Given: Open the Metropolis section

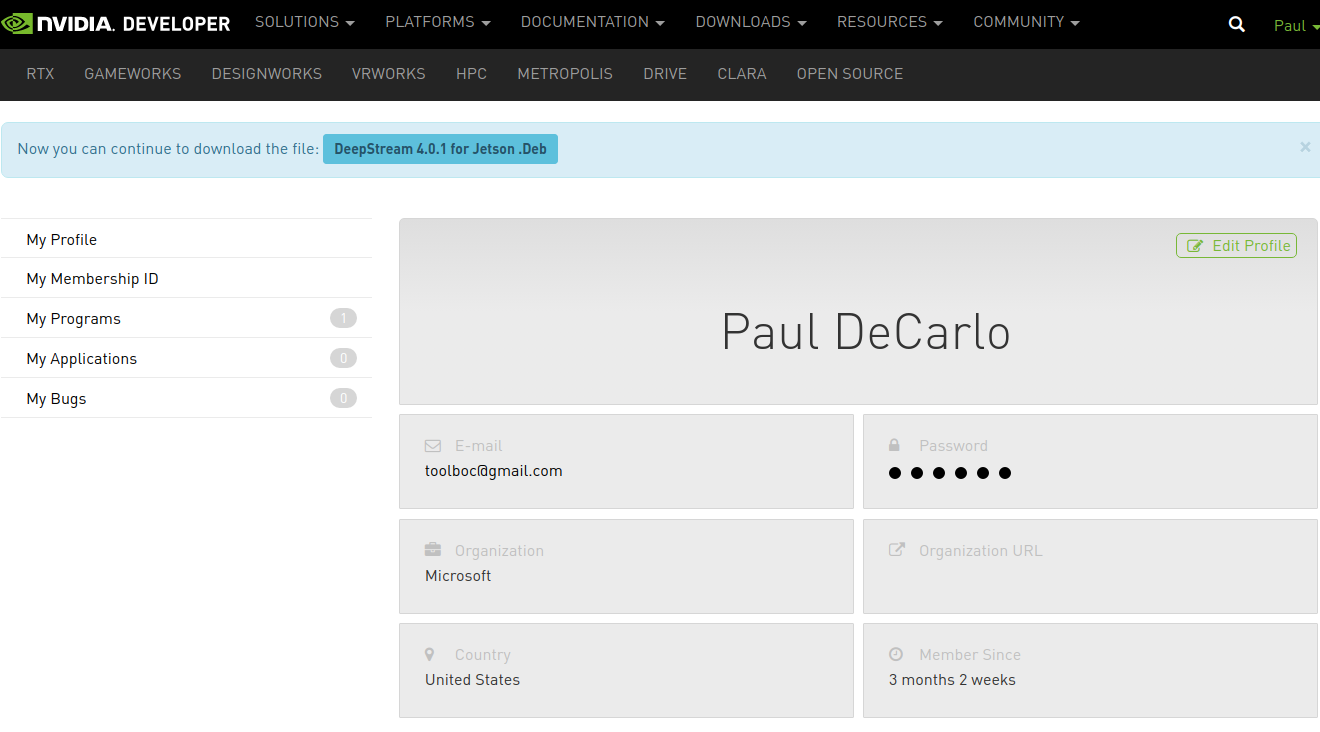Looking at the screenshot, I should [x=565, y=74].
